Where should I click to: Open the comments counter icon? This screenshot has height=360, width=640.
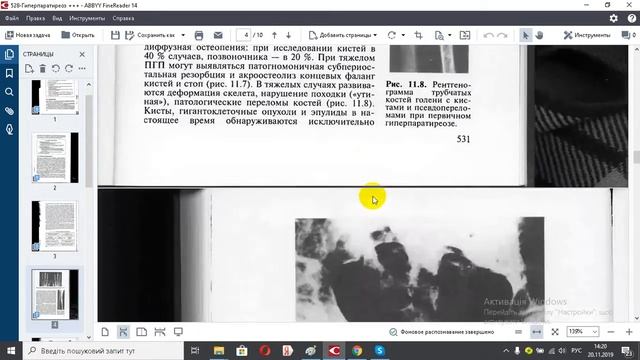629,35
